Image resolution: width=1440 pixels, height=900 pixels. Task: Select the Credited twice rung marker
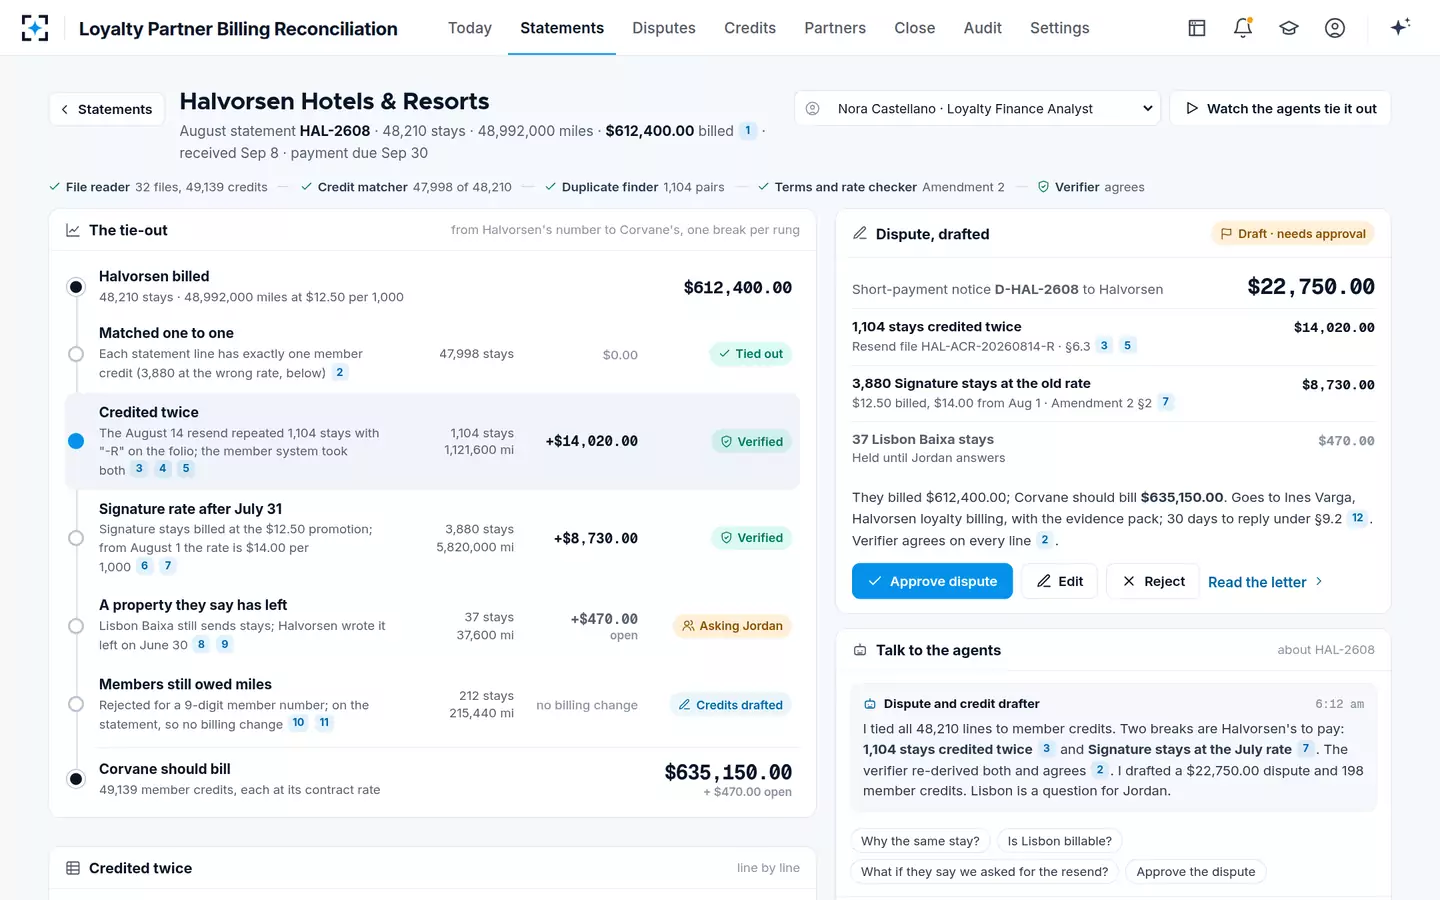click(x=76, y=441)
